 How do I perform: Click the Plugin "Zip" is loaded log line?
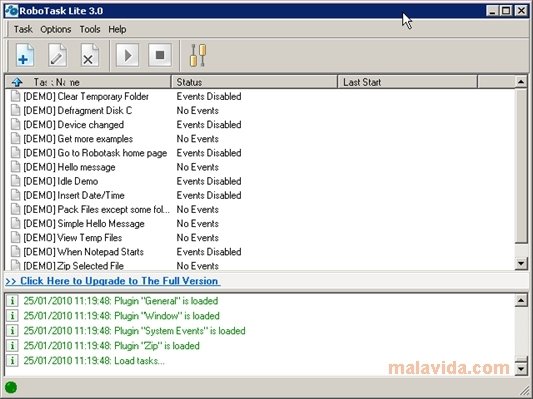(x=111, y=346)
